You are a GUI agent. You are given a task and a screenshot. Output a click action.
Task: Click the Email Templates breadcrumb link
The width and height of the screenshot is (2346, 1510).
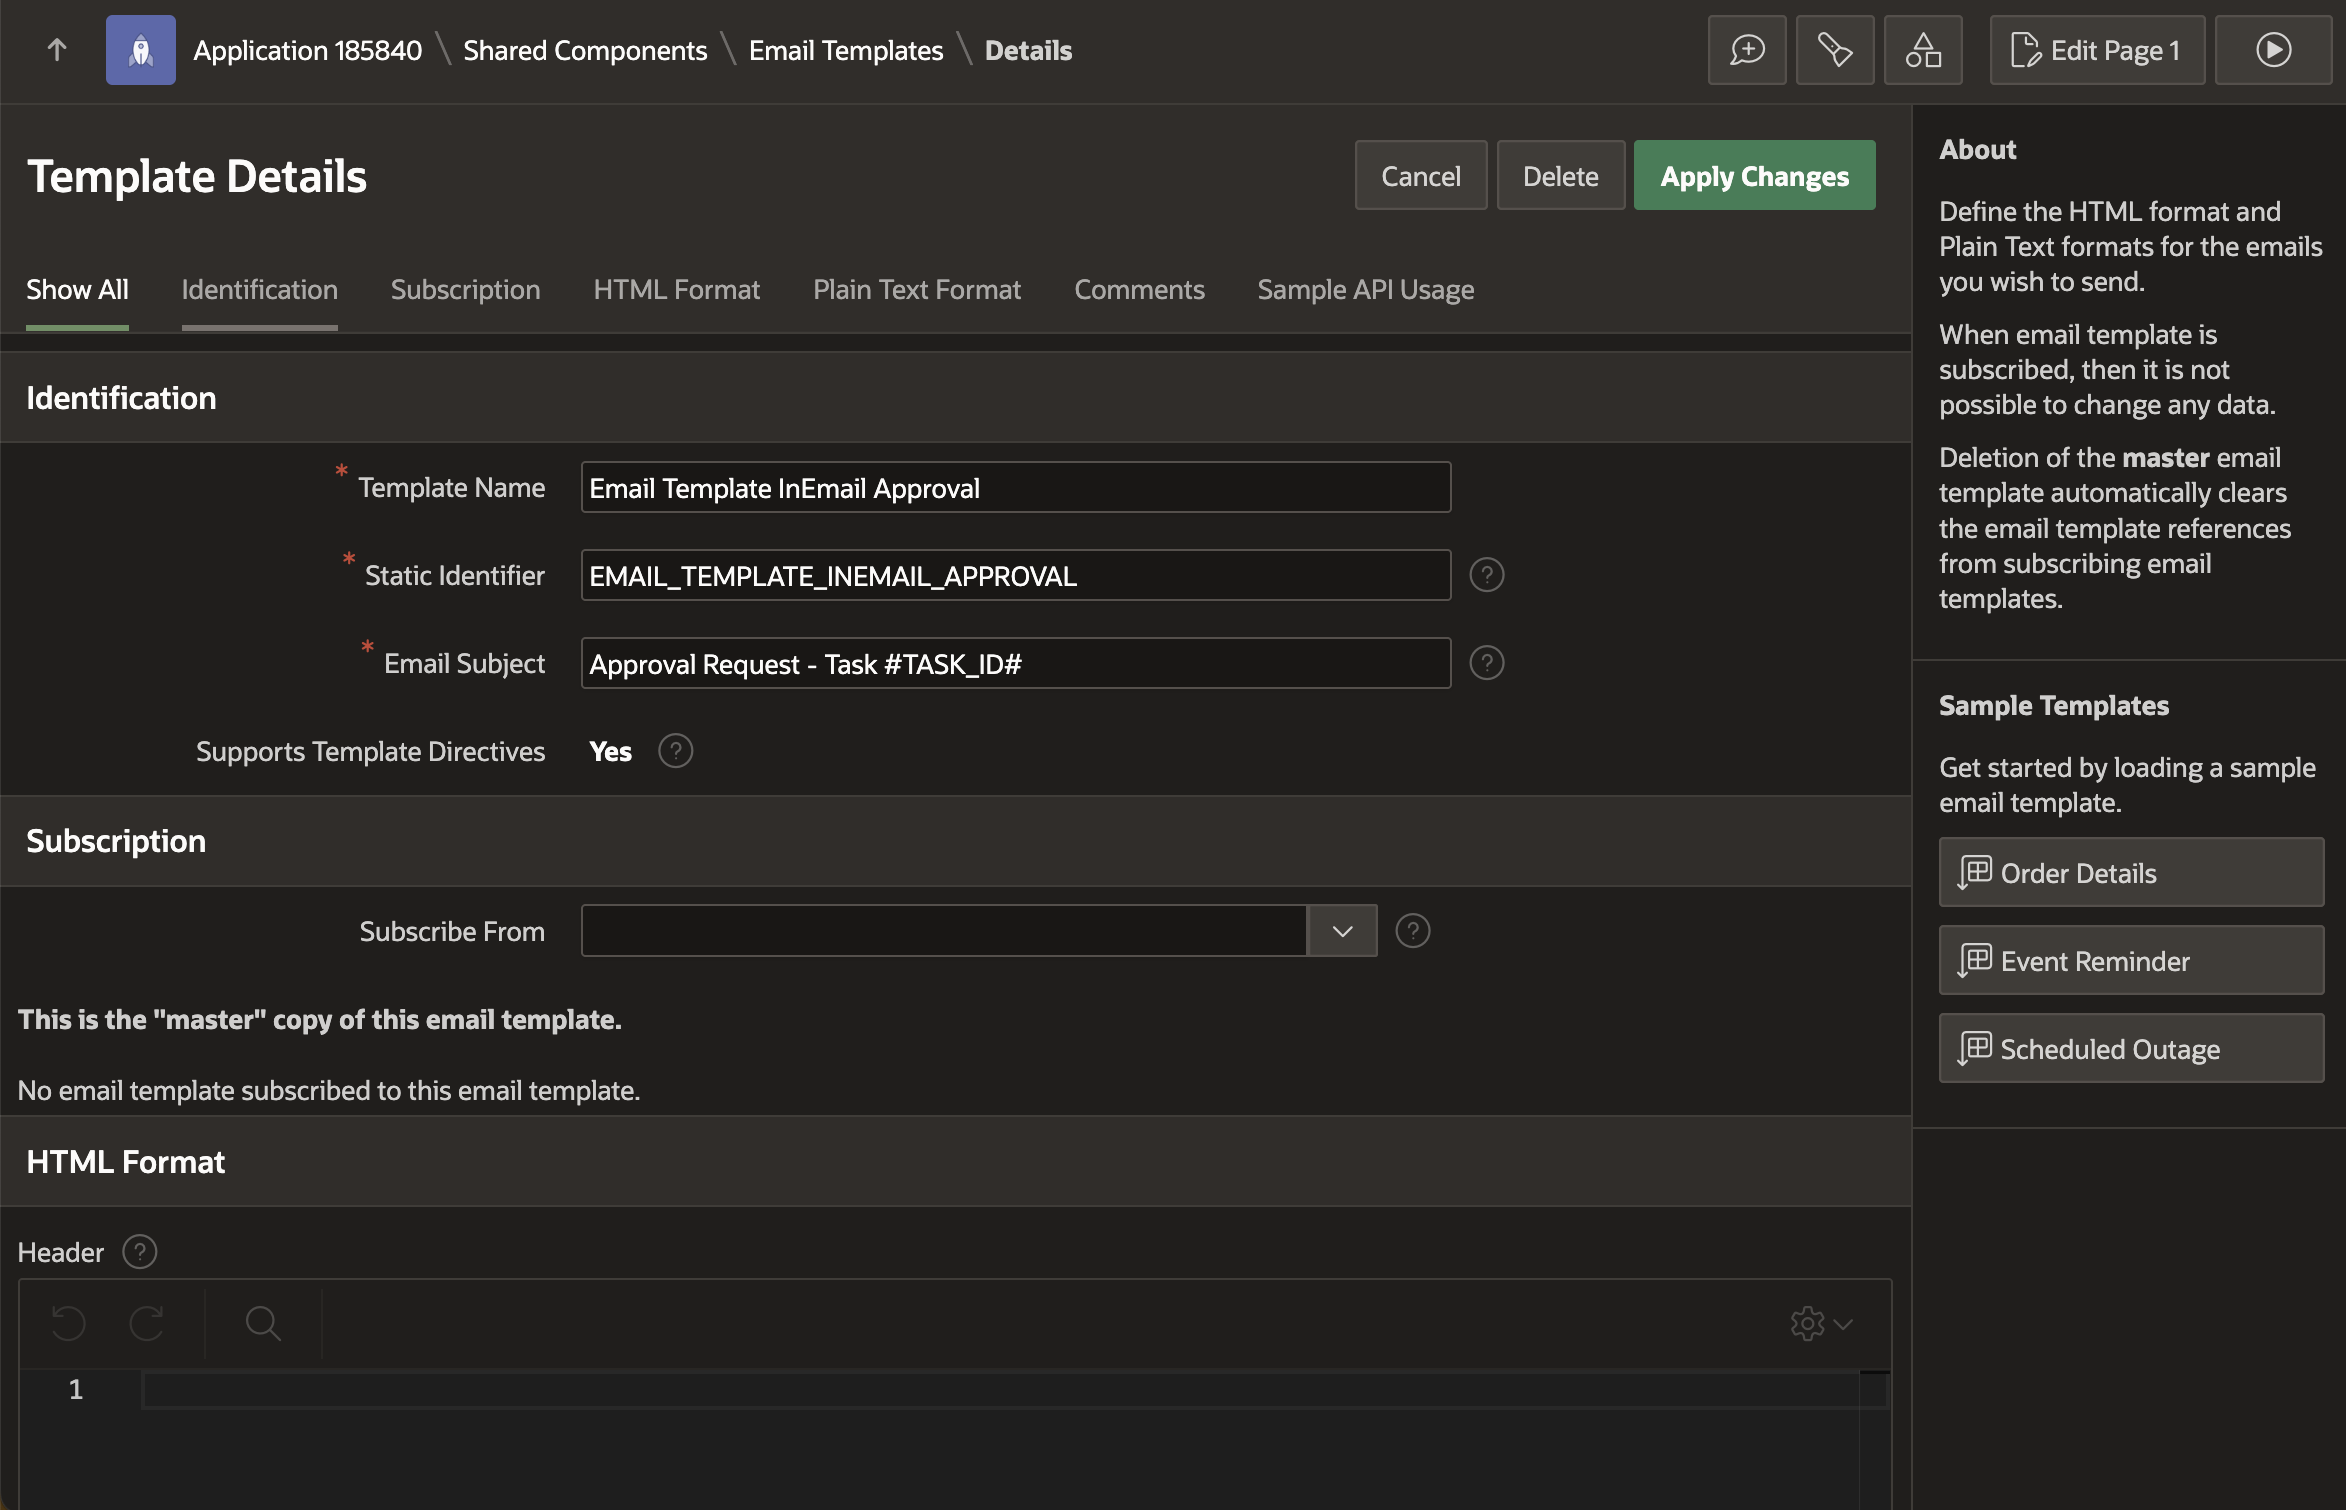click(845, 50)
